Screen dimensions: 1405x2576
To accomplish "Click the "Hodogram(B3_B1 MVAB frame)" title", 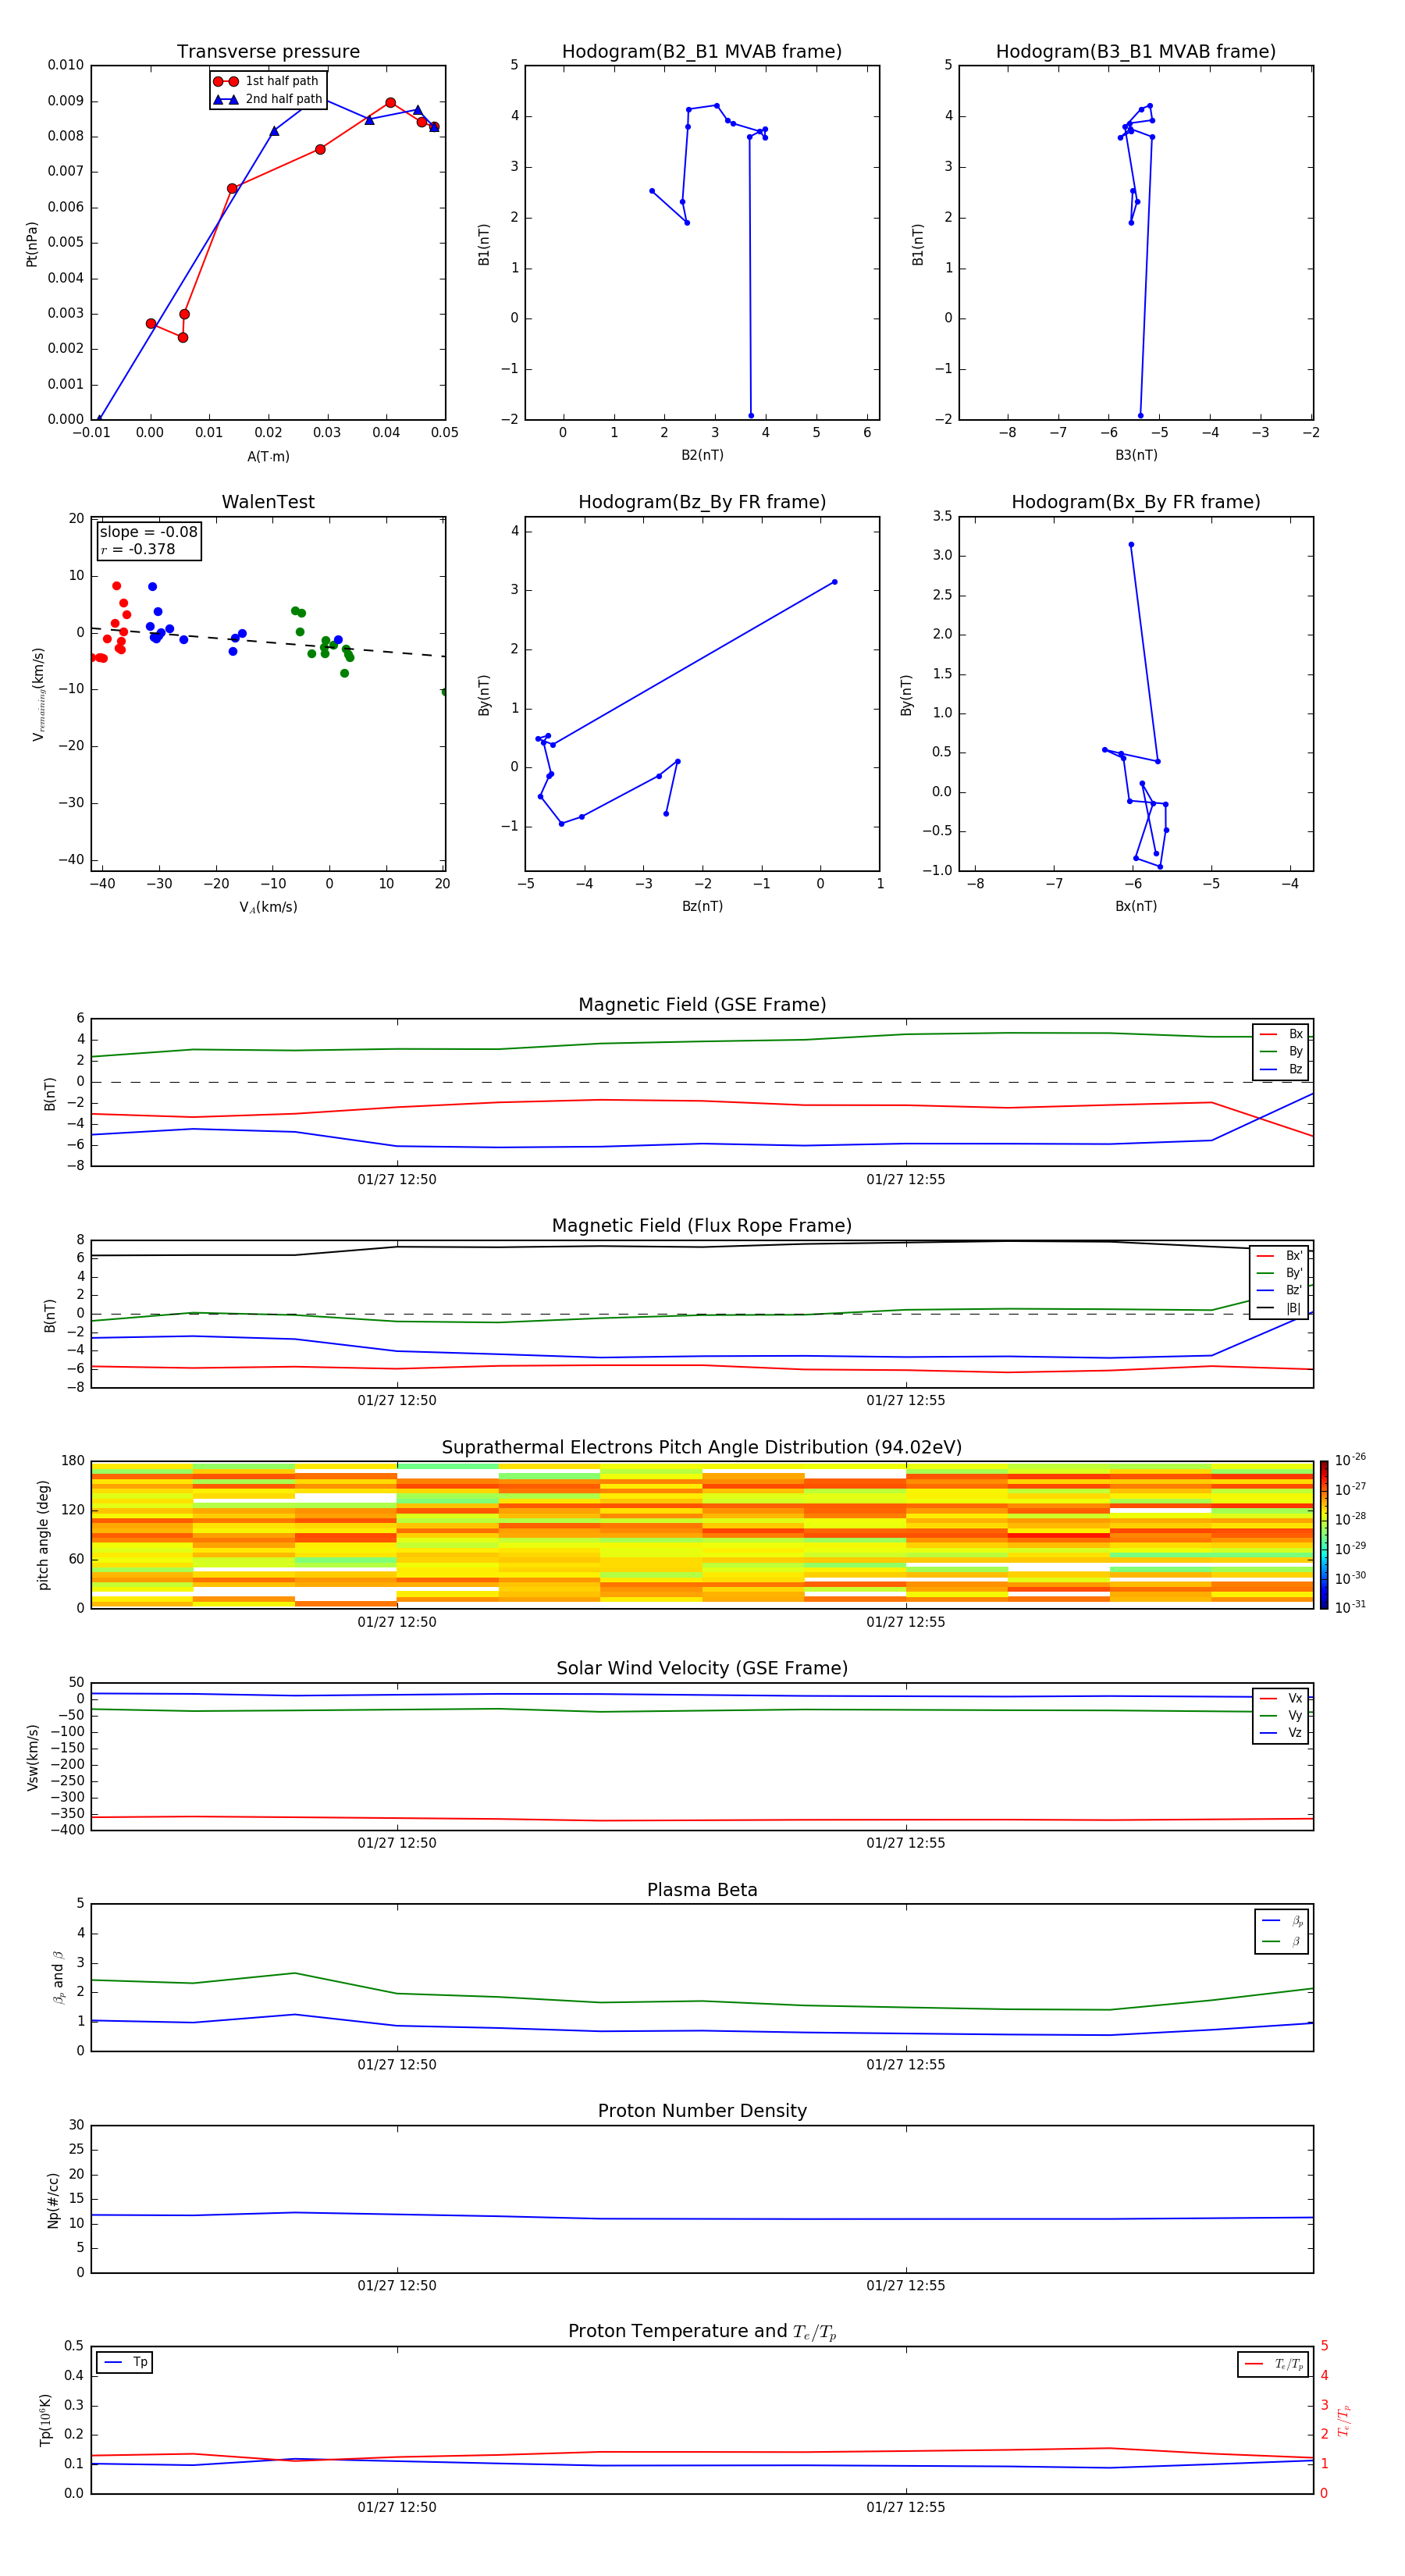I will coord(1136,52).
